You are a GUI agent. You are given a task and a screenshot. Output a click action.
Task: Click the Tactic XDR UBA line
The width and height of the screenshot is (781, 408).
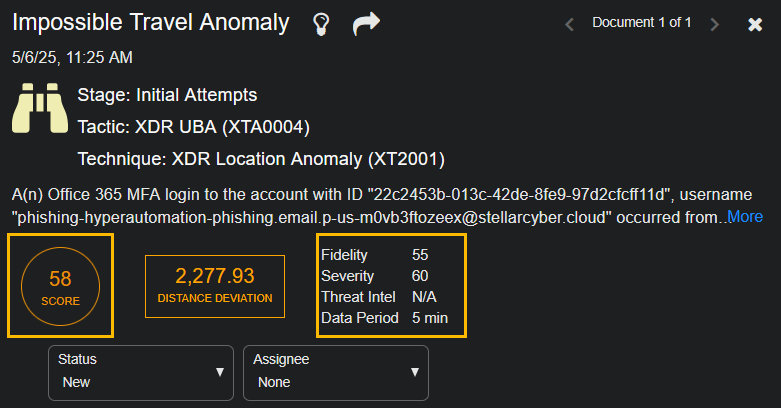194,127
